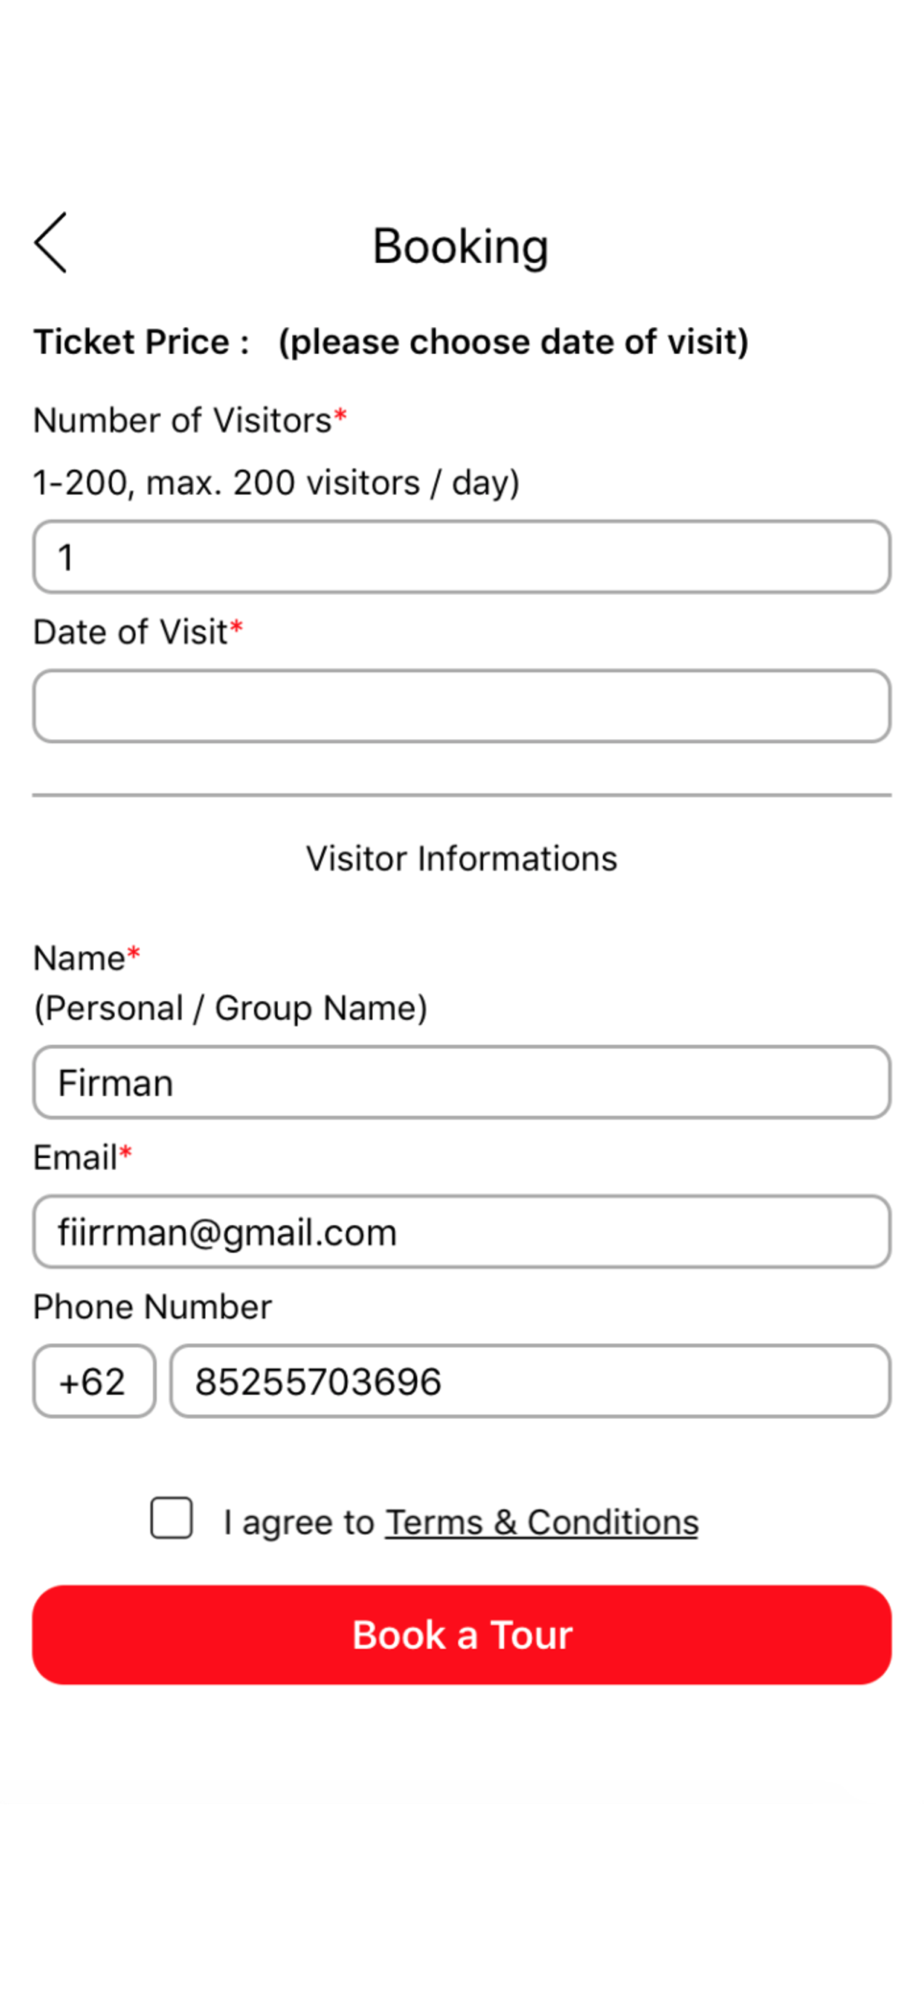Viewport: 924px width, 2000px height.
Task: Click the max 200 visitors hint text
Action: click(x=276, y=483)
